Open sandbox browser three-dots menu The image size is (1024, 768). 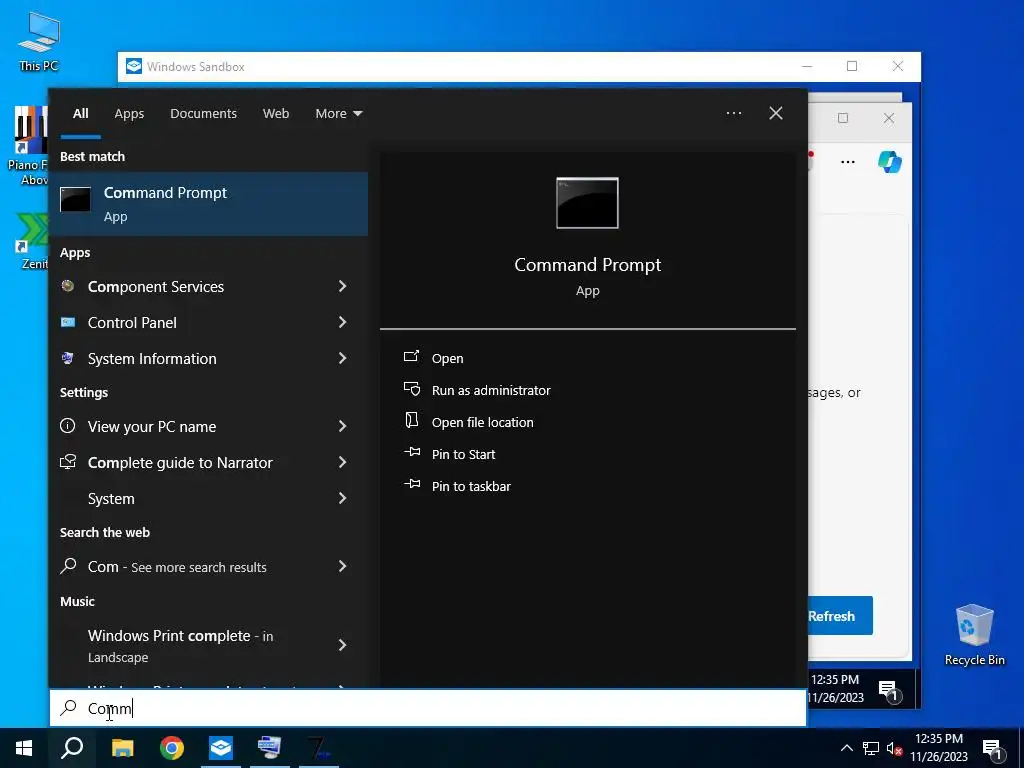pyautogui.click(x=848, y=161)
